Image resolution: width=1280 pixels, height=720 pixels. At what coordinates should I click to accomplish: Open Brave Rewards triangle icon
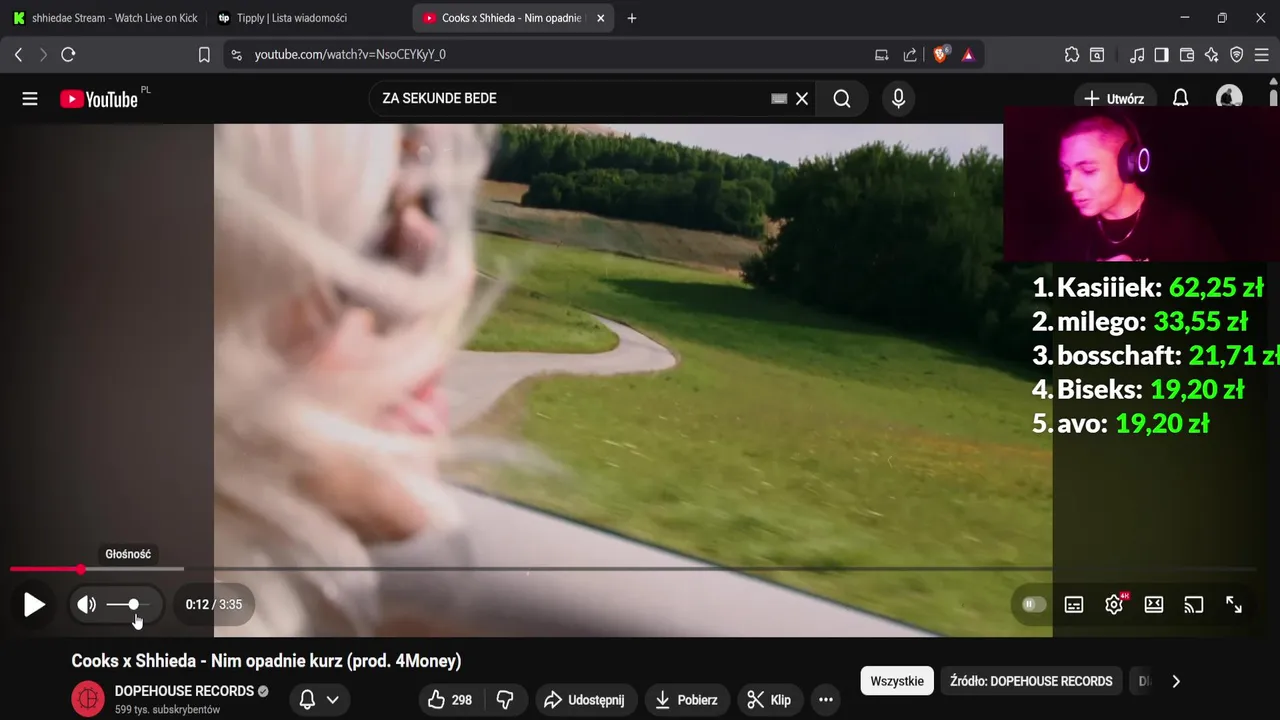[x=968, y=55]
